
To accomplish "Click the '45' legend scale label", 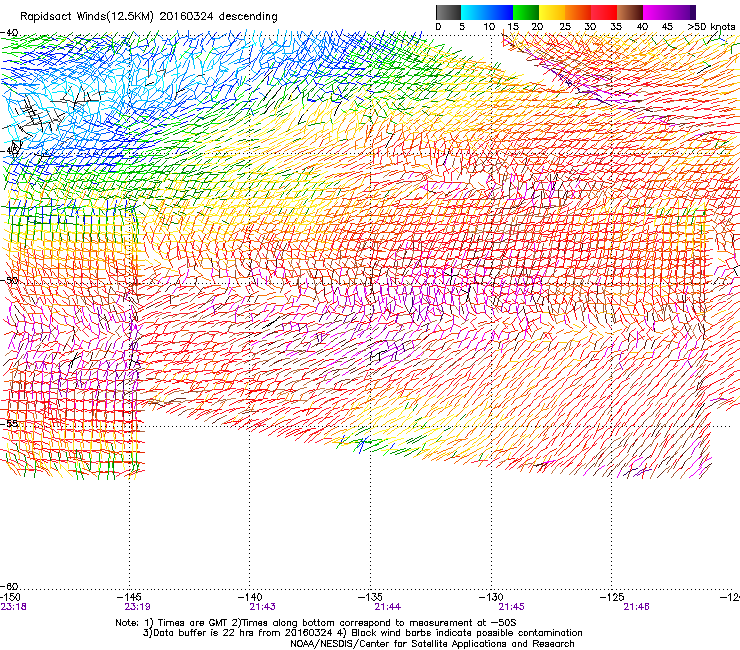I will tap(667, 27).
